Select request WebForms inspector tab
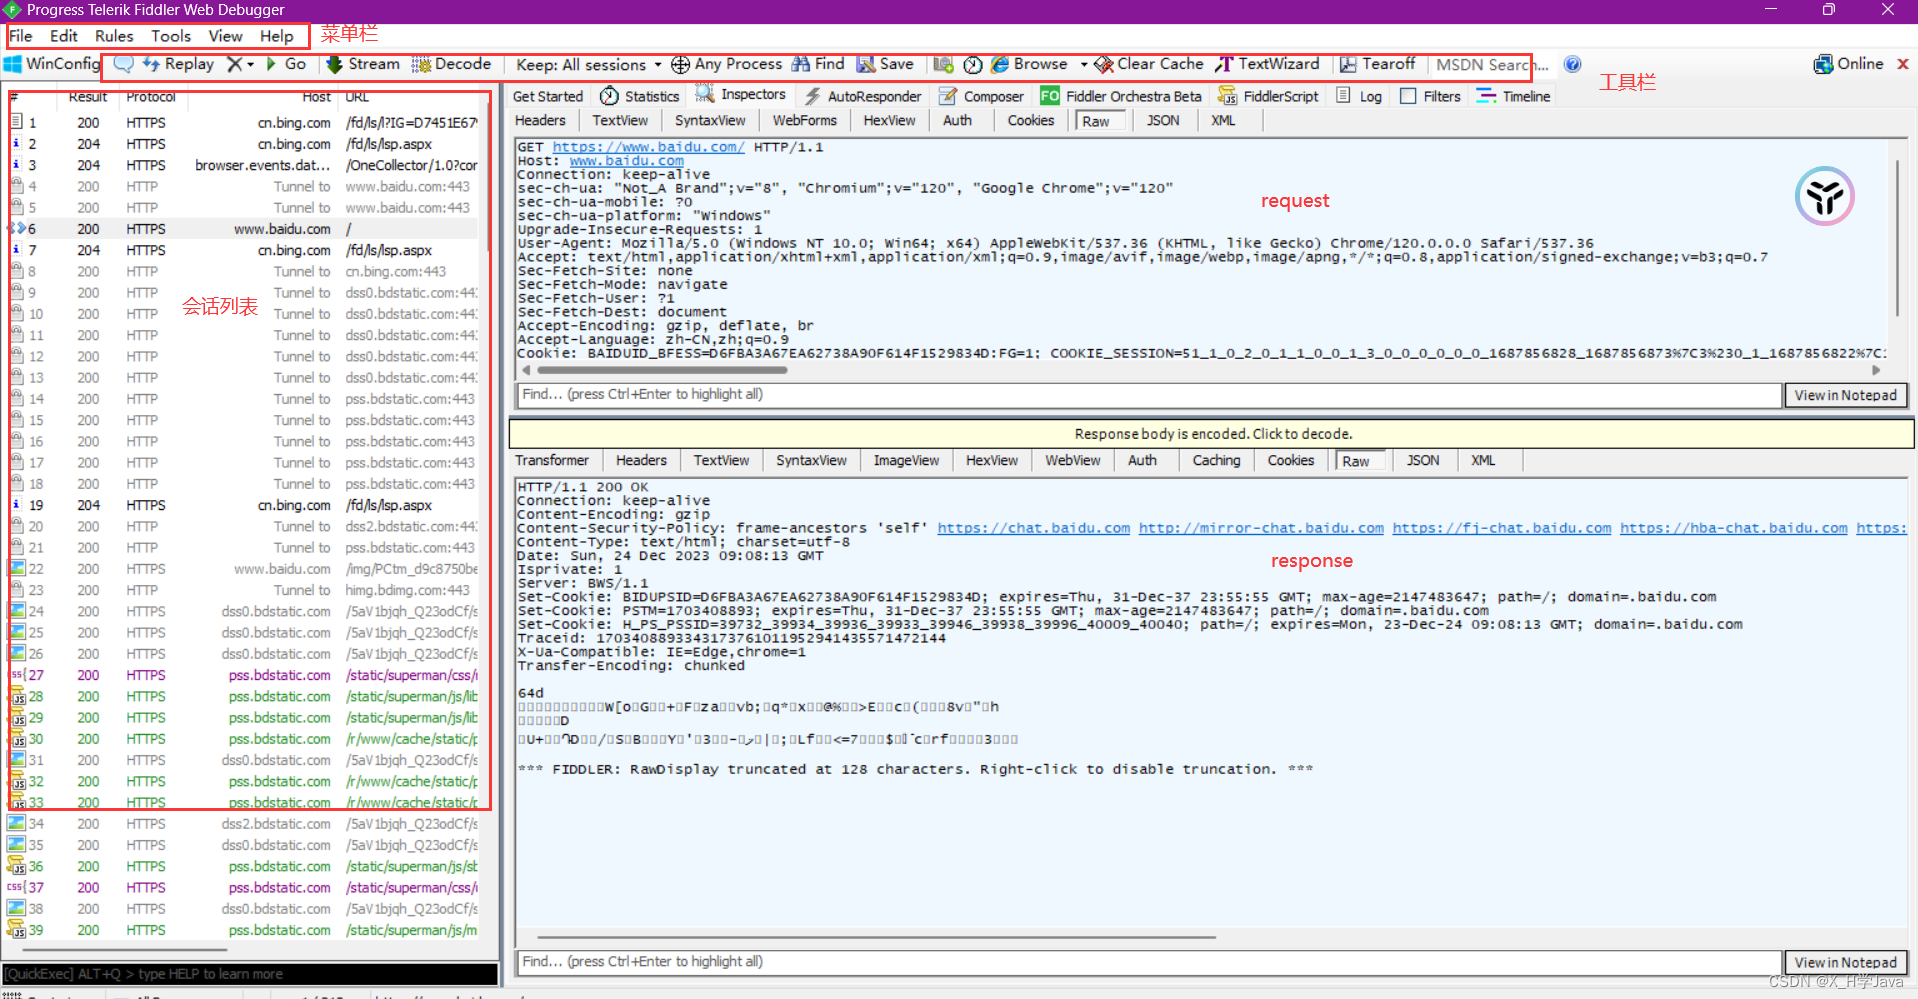1918x999 pixels. (804, 120)
